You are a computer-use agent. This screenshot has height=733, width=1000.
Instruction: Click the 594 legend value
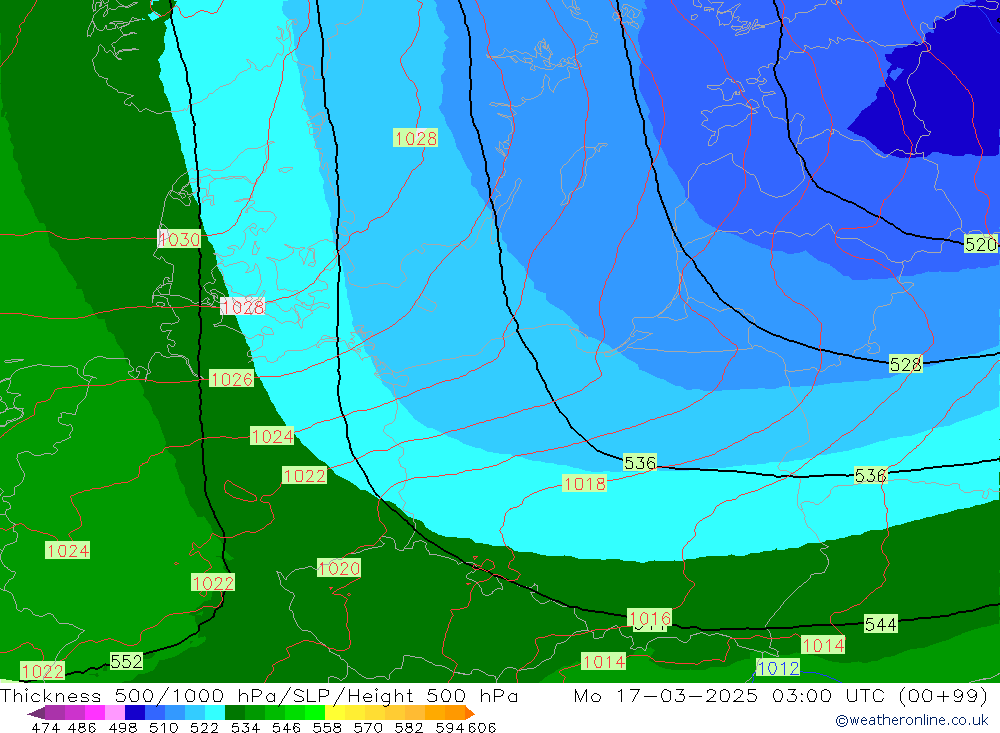pyautogui.click(x=450, y=727)
